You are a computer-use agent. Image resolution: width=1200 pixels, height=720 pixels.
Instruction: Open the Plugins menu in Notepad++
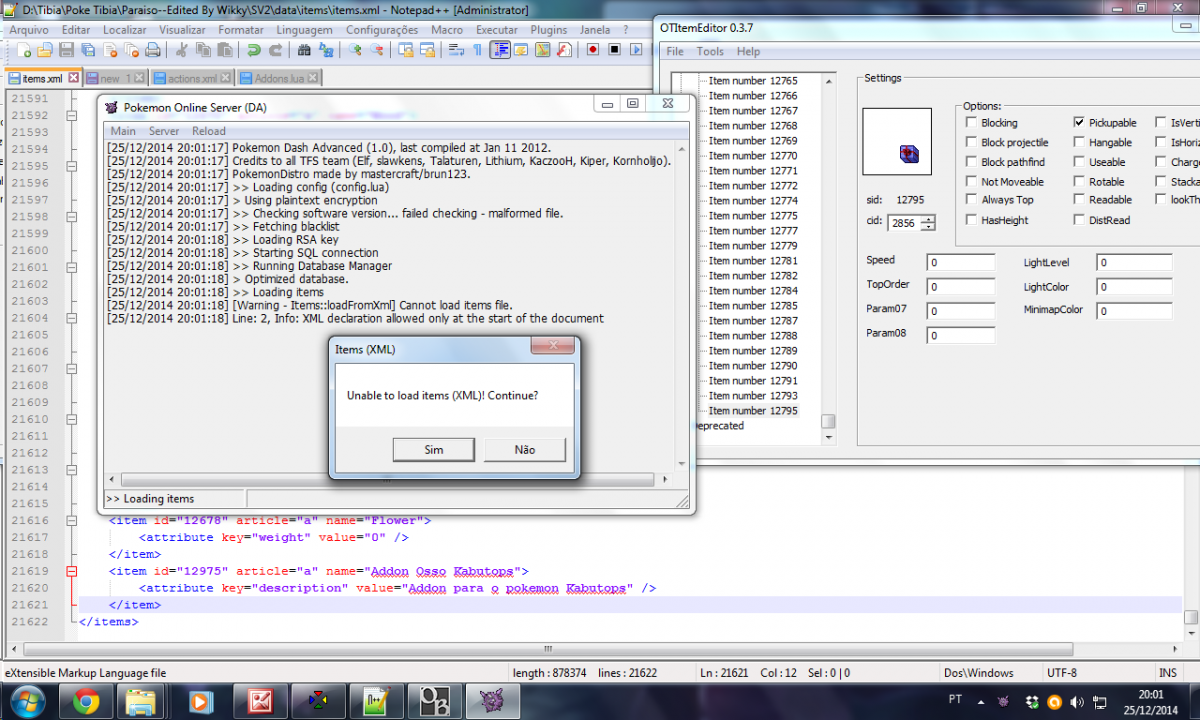tap(549, 30)
